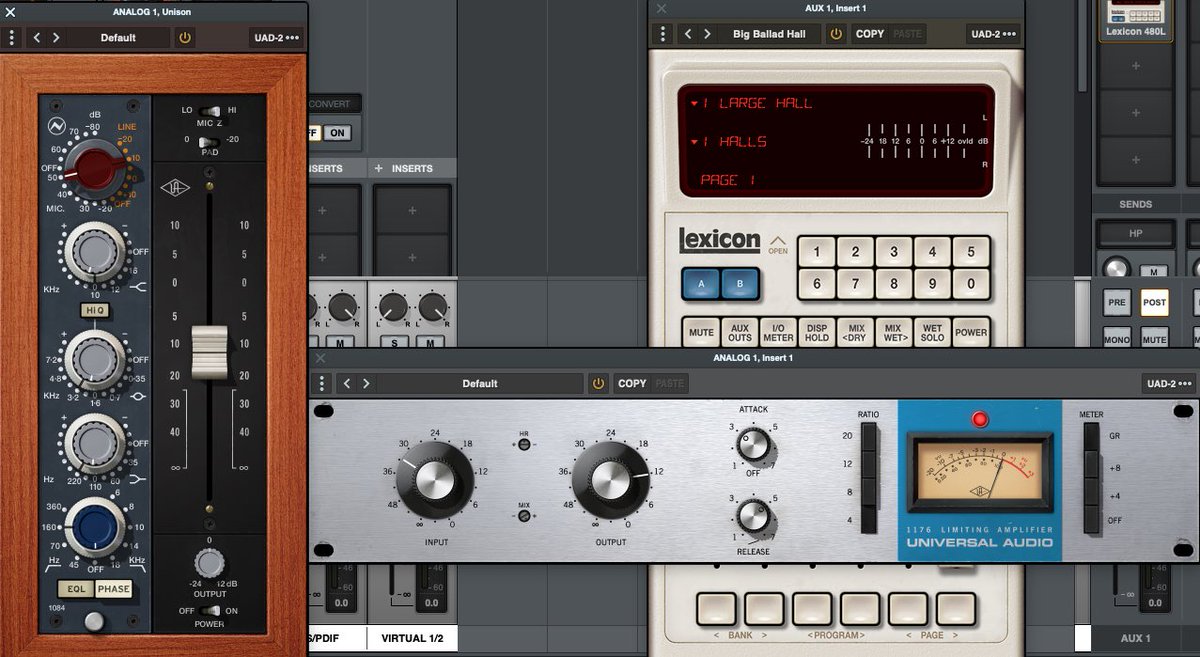Select the blue B button on Lexicon

tap(738, 285)
